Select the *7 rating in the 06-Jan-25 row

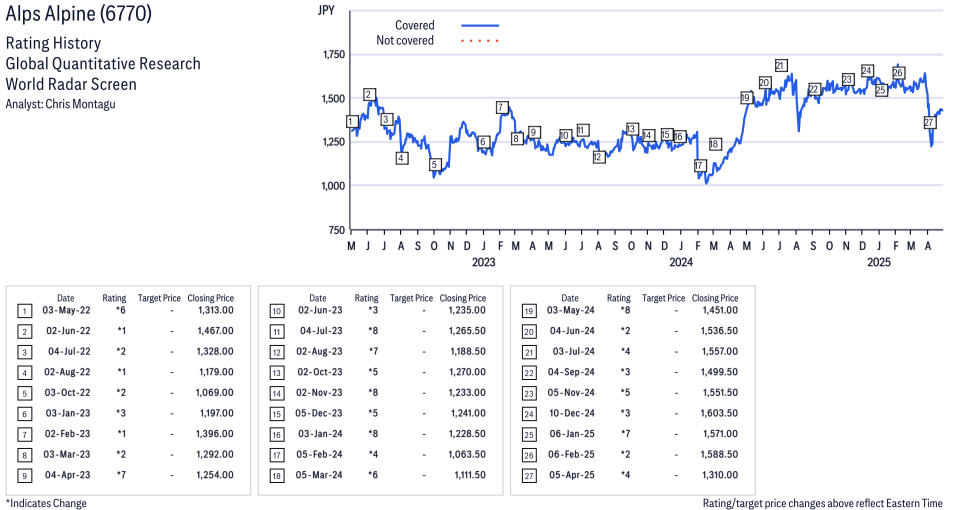pyautogui.click(x=625, y=434)
